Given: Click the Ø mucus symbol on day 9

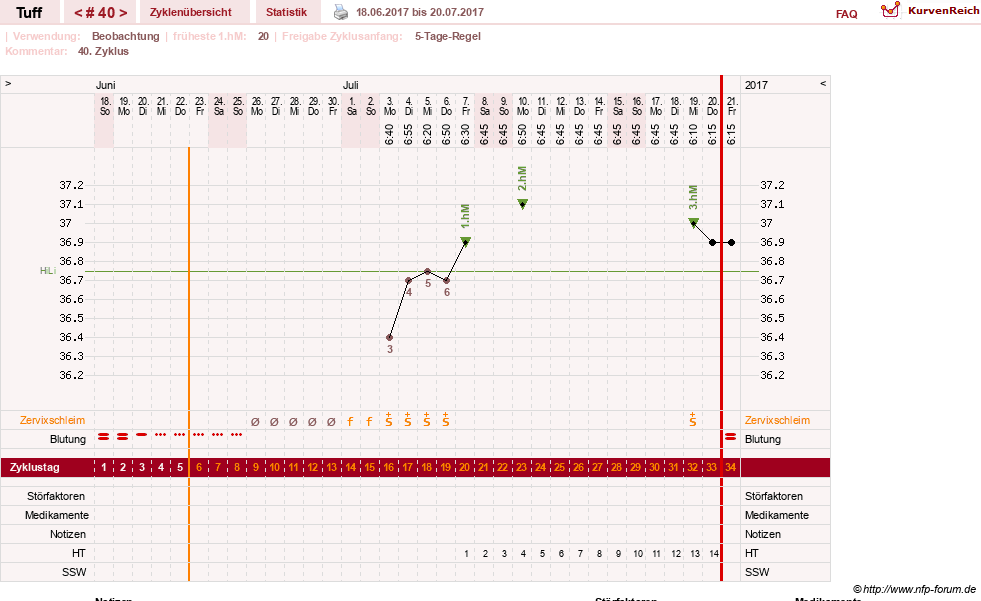Looking at the screenshot, I should (255, 422).
